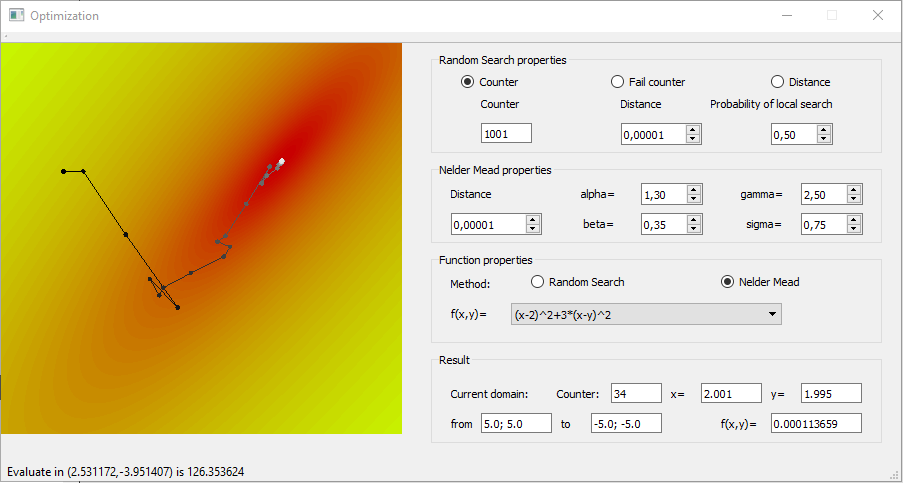Click the sigma value field 0,75

[x=824, y=225]
